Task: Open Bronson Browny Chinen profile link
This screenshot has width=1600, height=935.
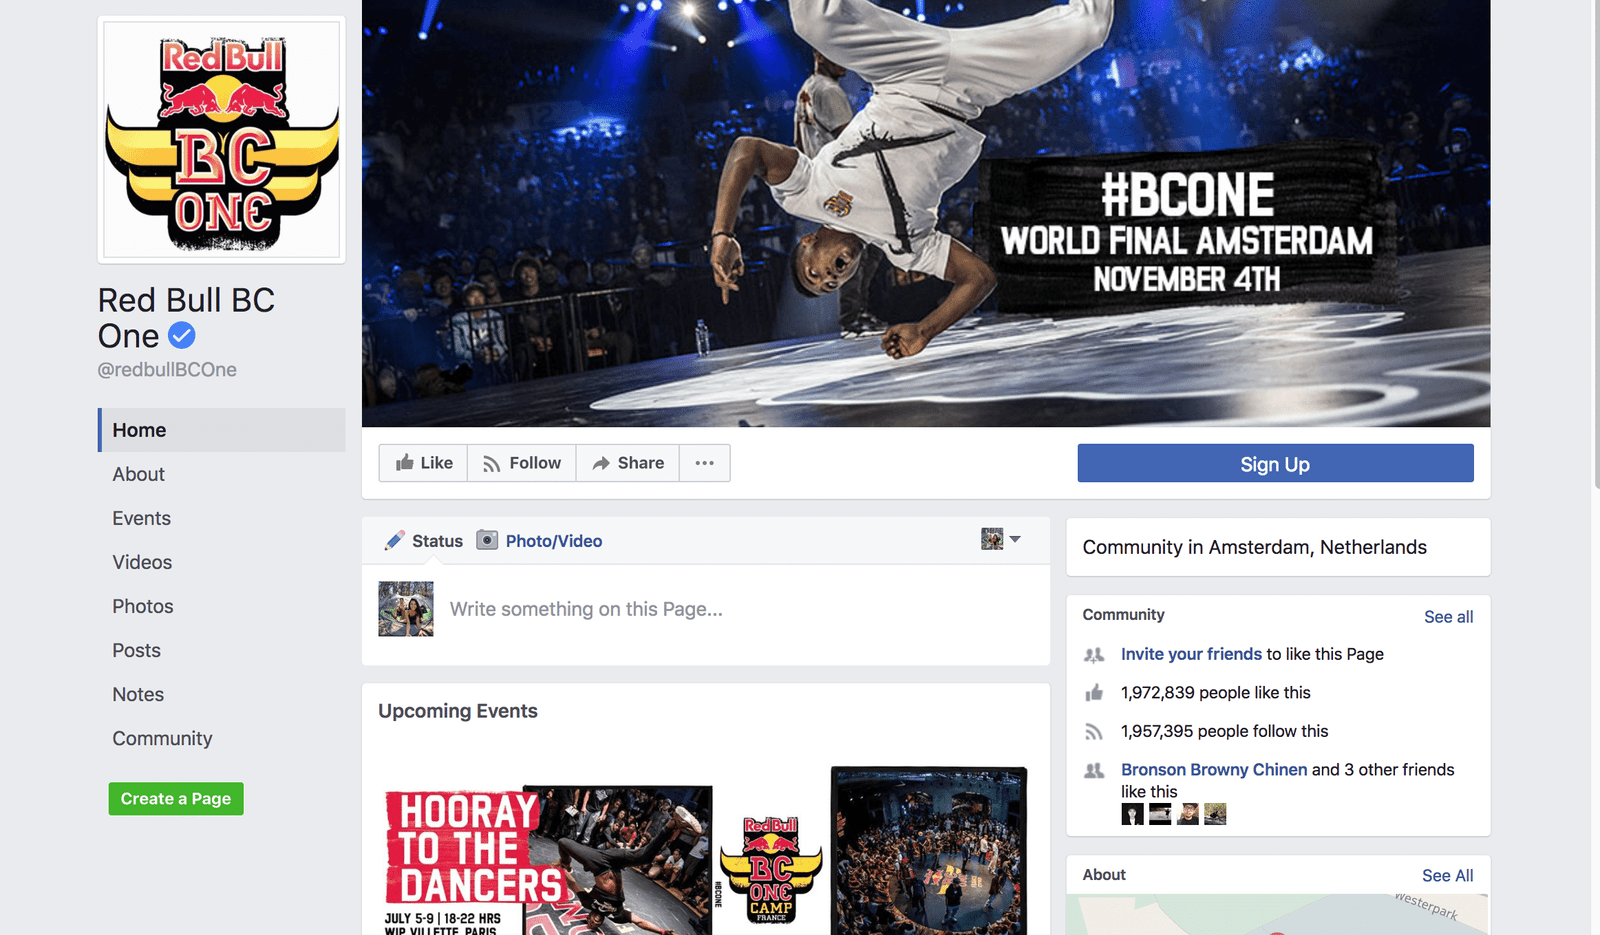Action: coord(1214,769)
